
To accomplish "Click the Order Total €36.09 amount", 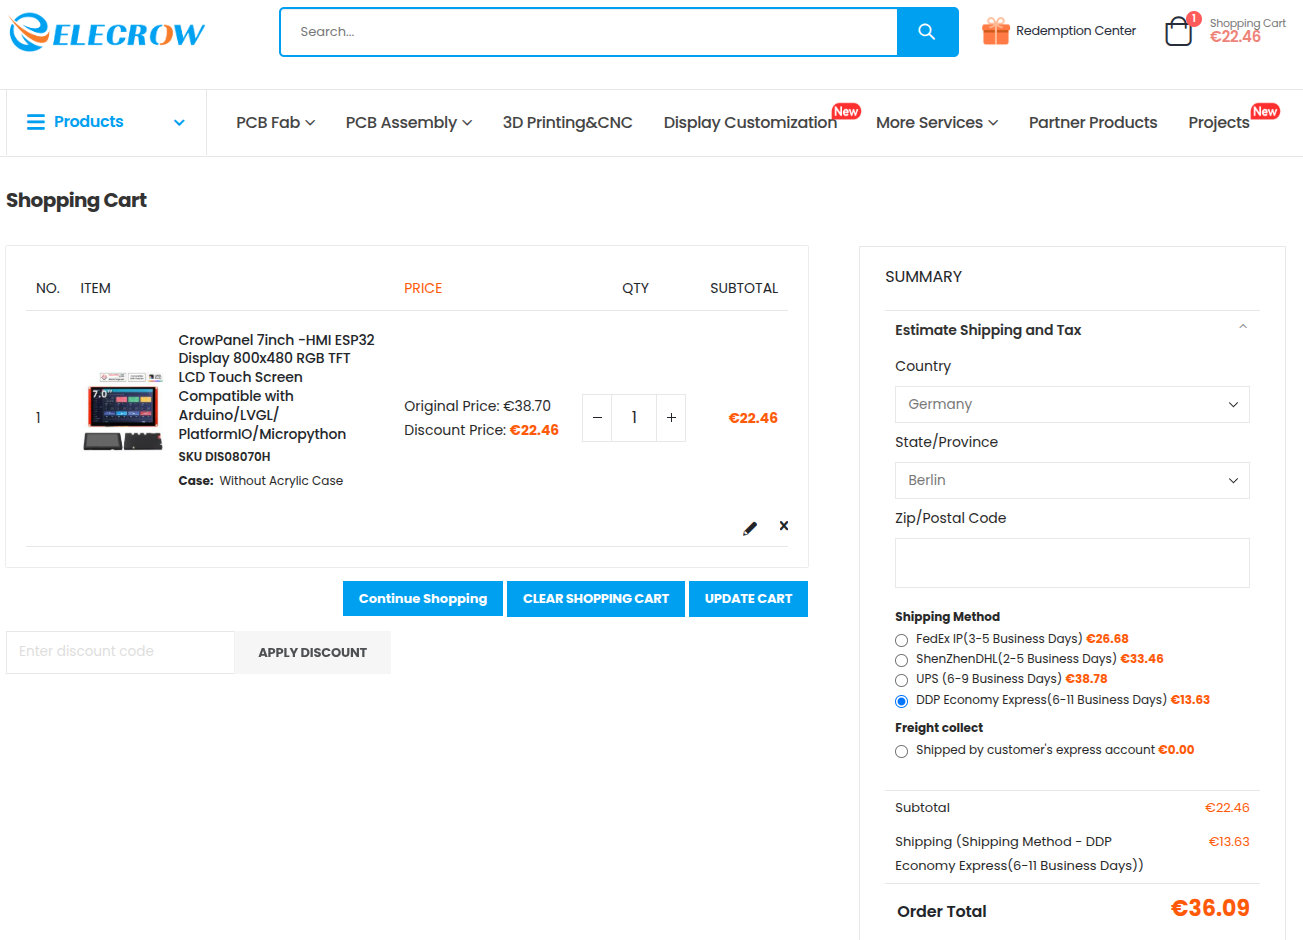I will 1210,909.
